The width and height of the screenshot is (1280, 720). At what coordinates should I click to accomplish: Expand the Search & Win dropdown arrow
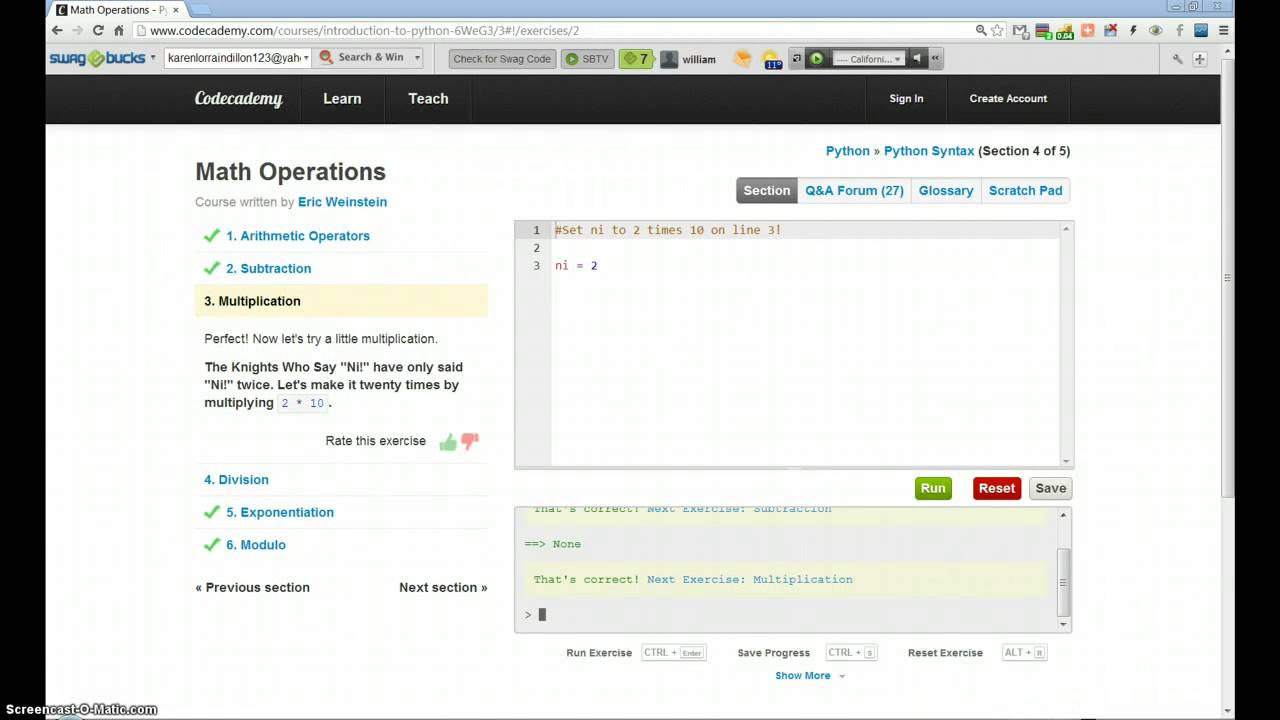click(x=417, y=58)
